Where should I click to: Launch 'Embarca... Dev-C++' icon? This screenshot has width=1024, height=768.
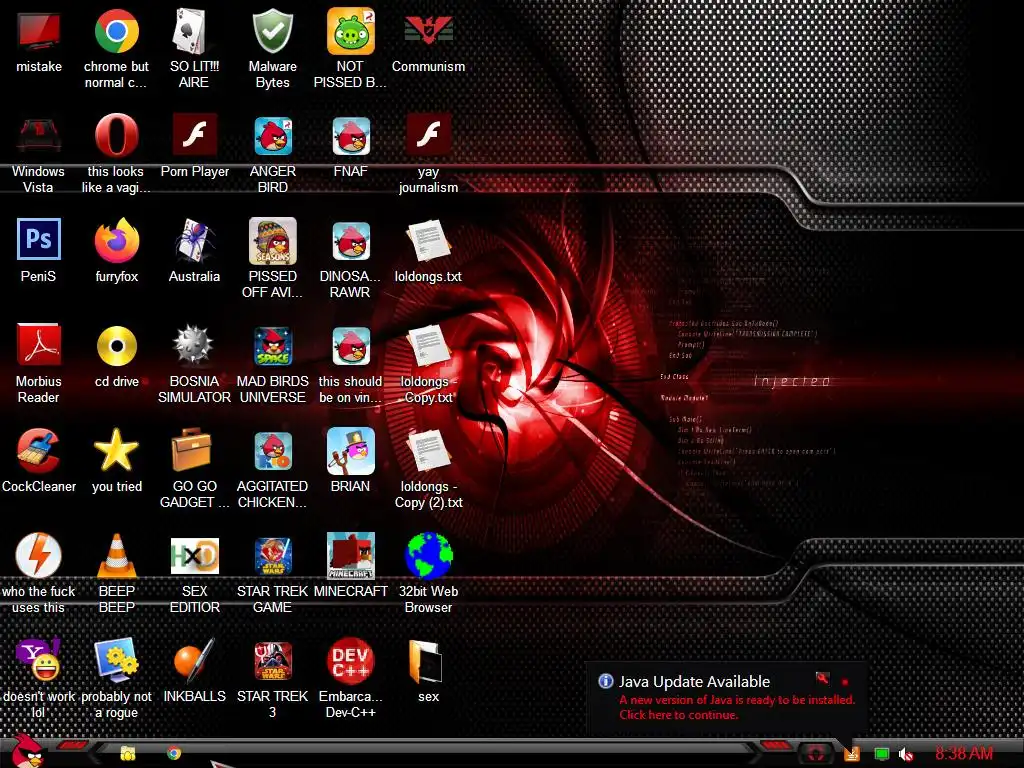click(x=350, y=660)
